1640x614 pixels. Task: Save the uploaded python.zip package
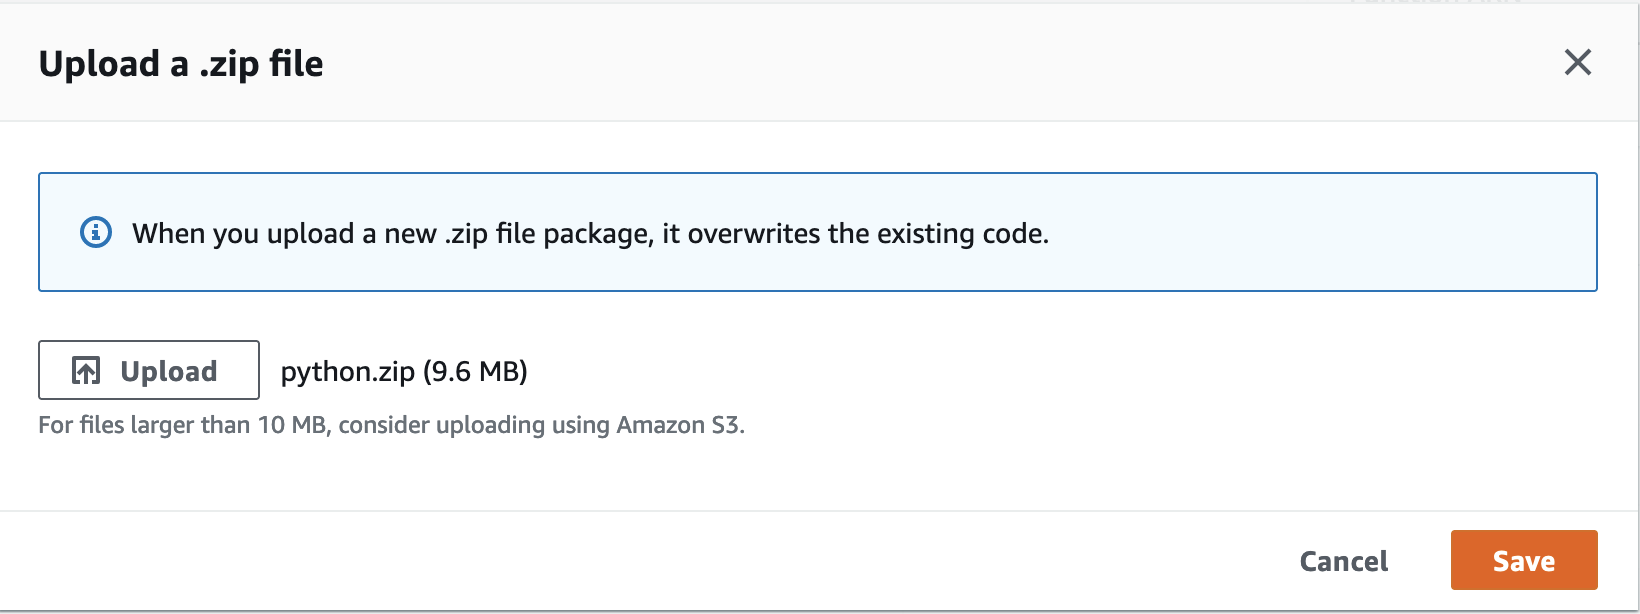1523,561
